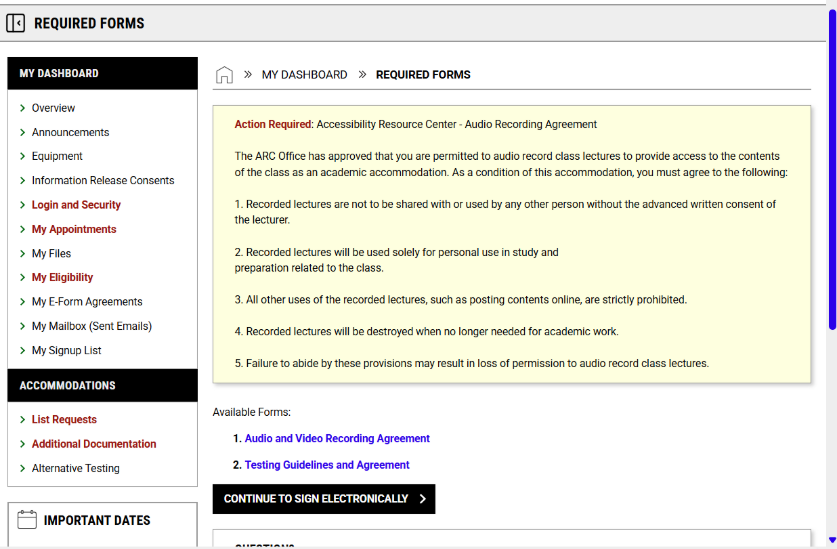Open My E-Form Agreements
The image size is (837, 549).
(x=87, y=302)
